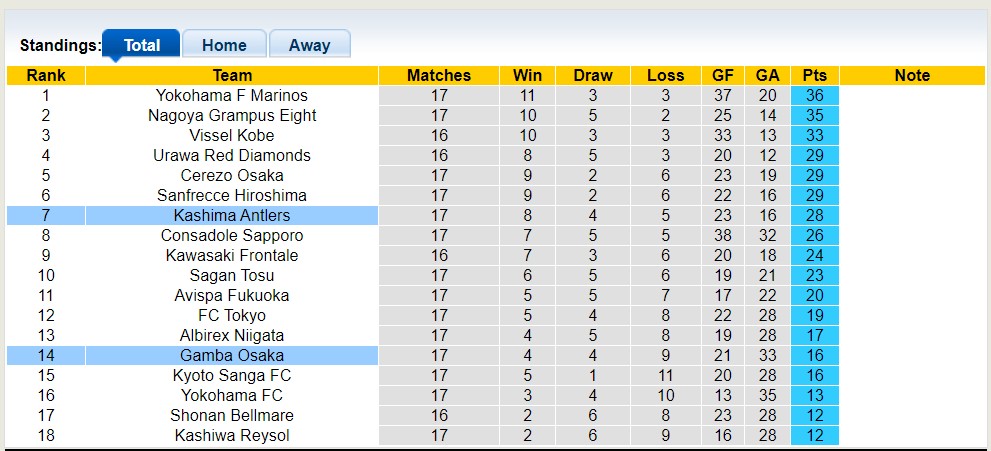The image size is (991, 451).
Task: Click the Rank column header
Action: point(46,76)
